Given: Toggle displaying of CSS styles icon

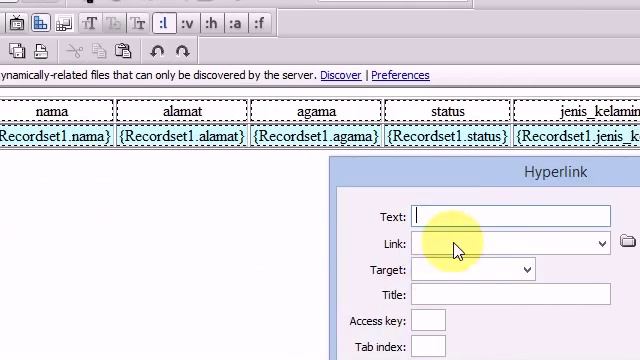Looking at the screenshot, I should click(40, 23).
